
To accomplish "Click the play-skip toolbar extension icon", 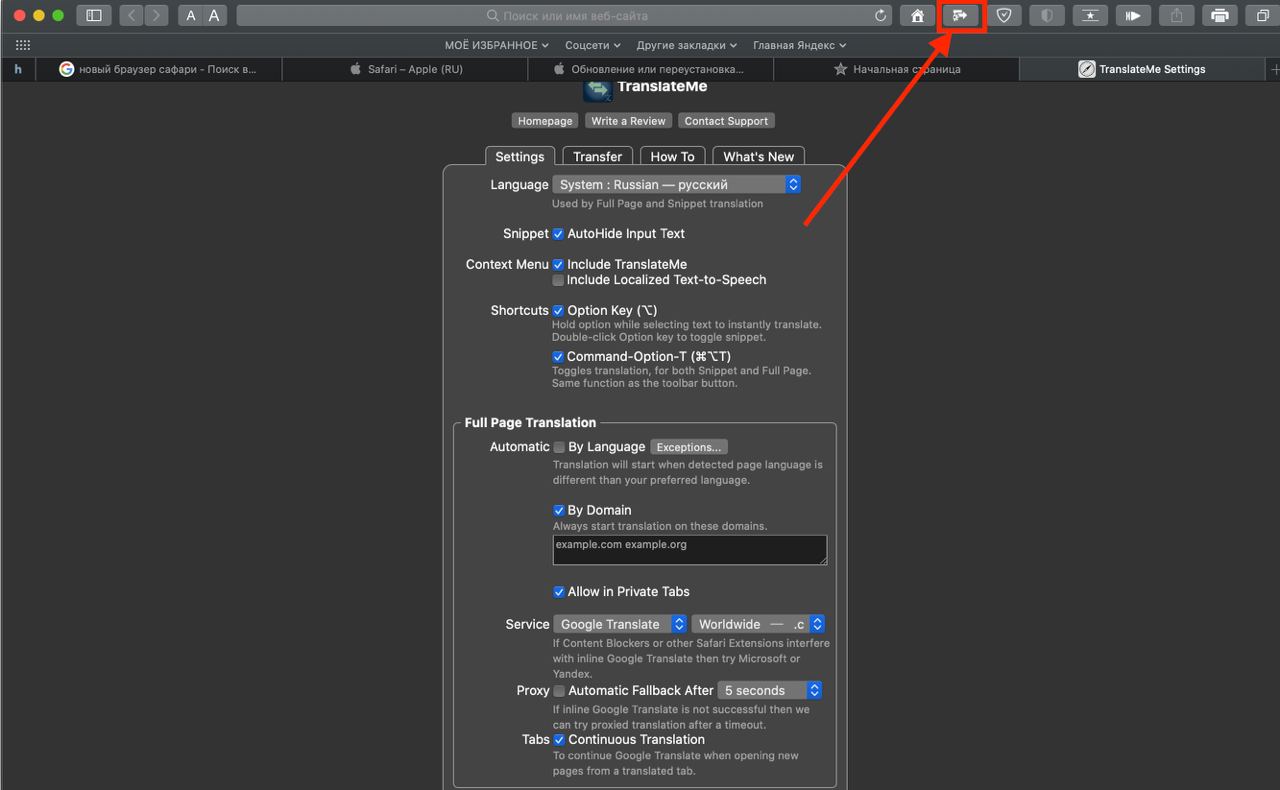I will 1133,15.
